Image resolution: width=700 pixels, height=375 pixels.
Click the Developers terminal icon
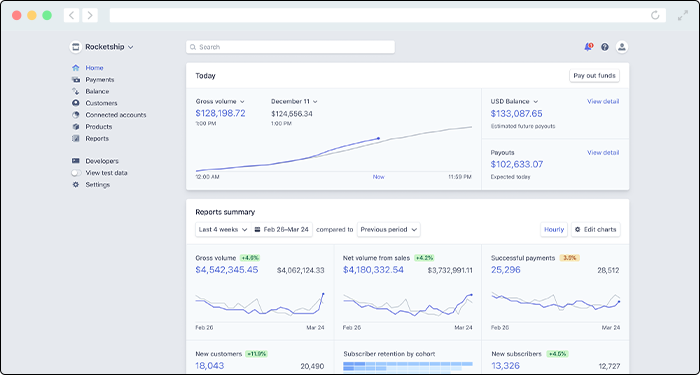pyautogui.click(x=75, y=161)
